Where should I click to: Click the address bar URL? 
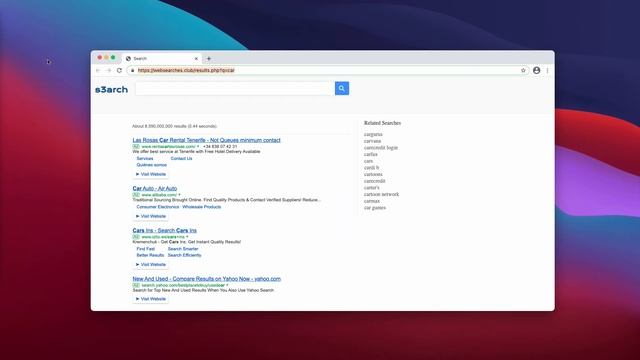coord(186,70)
